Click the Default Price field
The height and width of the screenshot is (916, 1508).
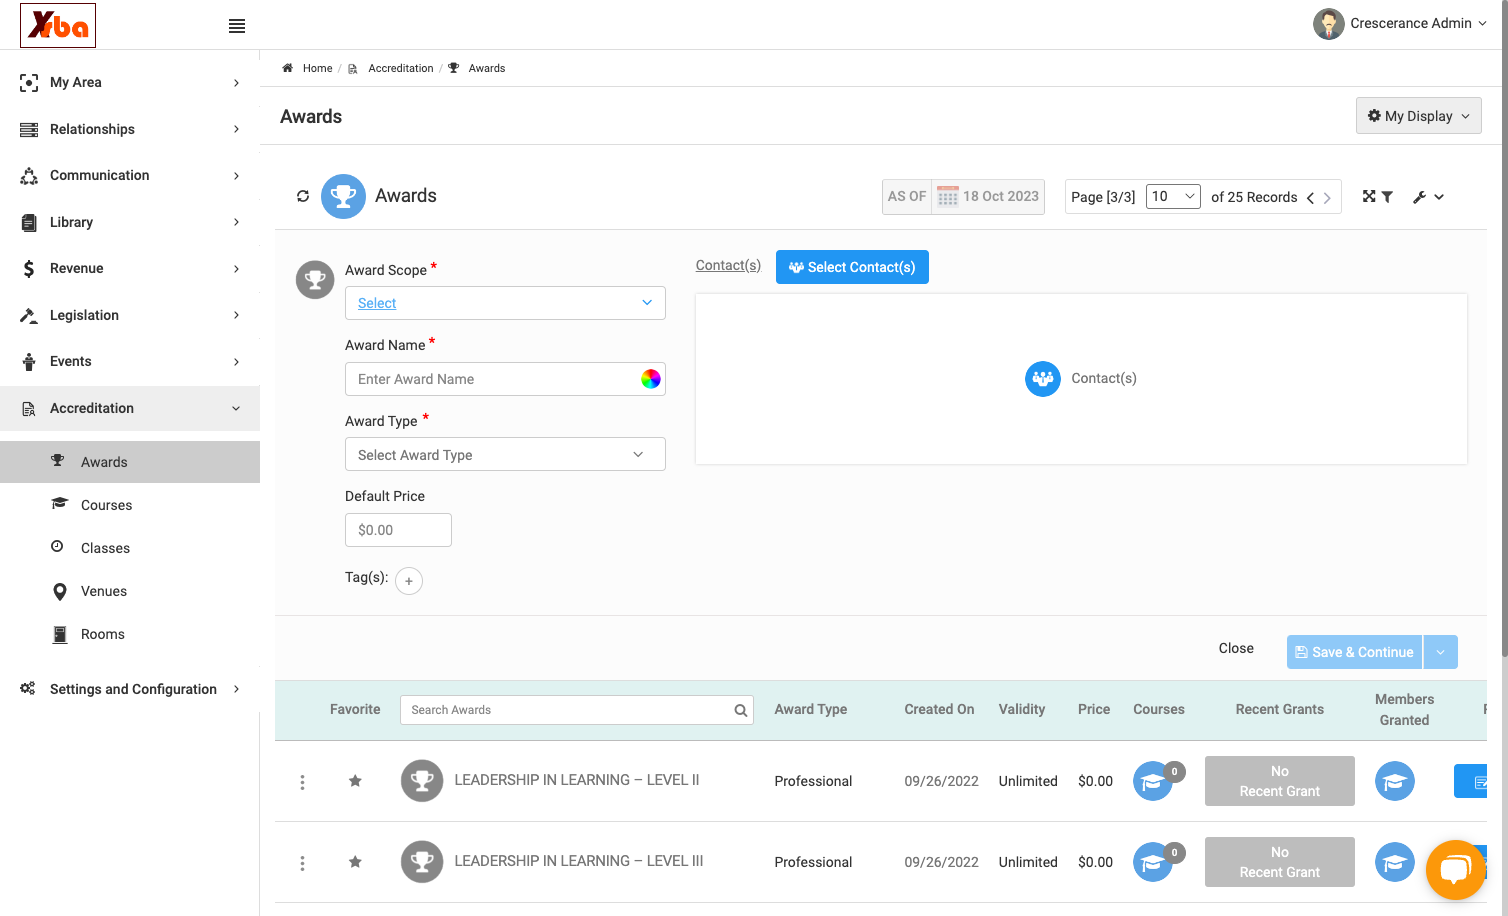398,530
